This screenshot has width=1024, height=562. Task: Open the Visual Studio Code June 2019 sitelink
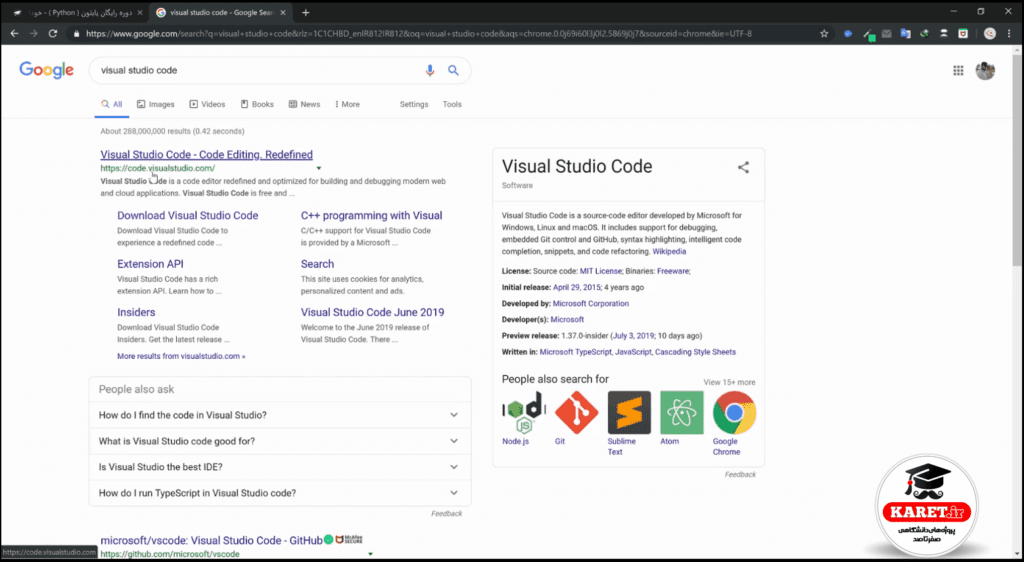(x=372, y=312)
